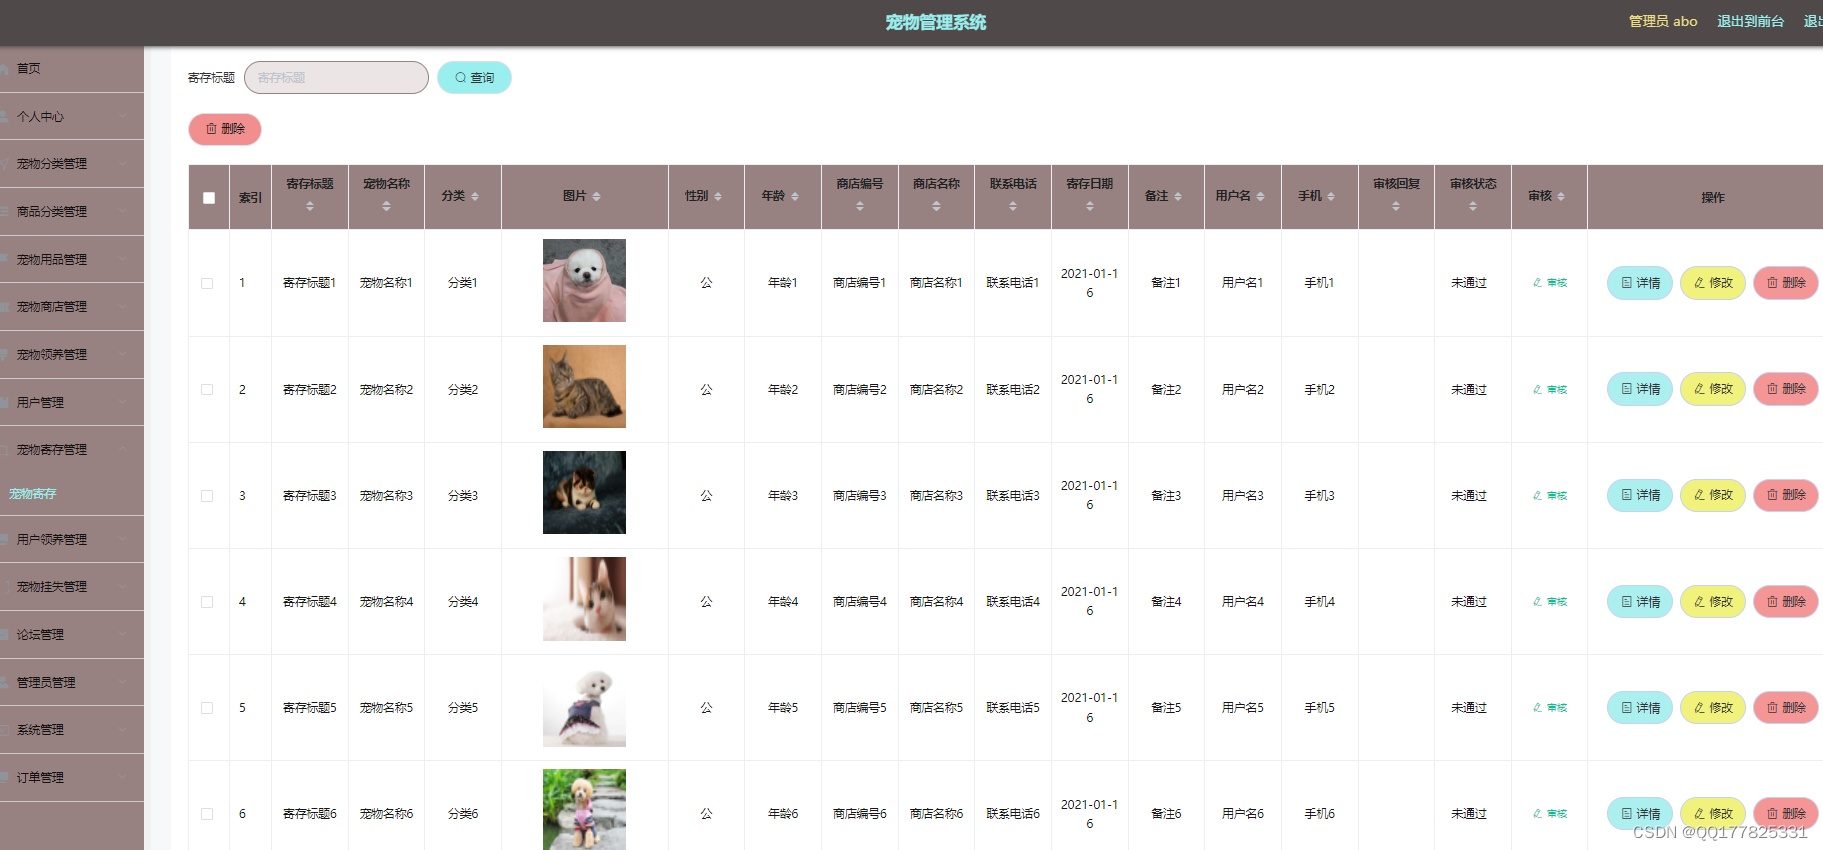Open the white puppy image in row 1
The width and height of the screenshot is (1823, 850).
[584, 281]
